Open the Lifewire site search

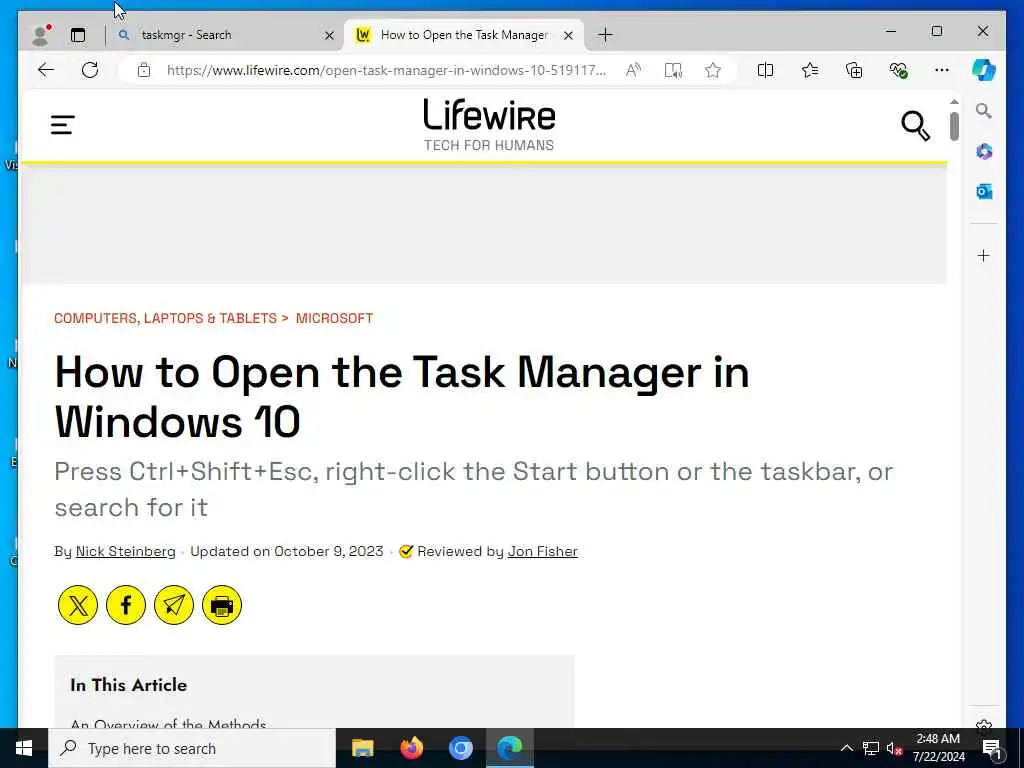(916, 125)
